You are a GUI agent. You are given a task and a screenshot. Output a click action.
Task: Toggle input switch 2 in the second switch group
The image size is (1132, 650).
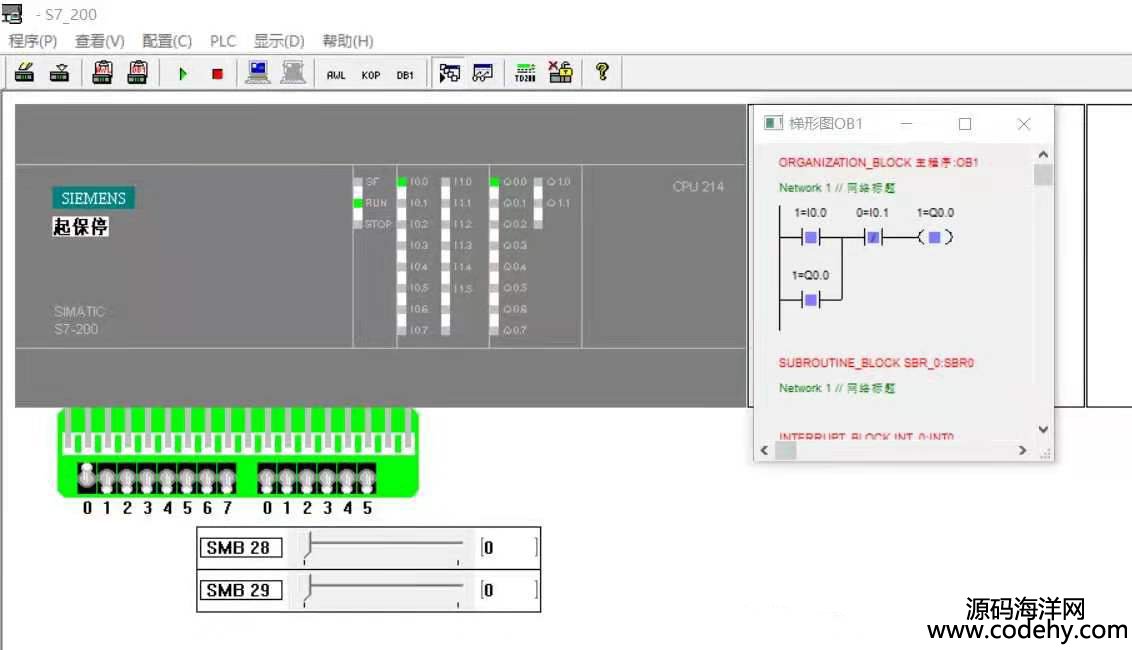307,477
